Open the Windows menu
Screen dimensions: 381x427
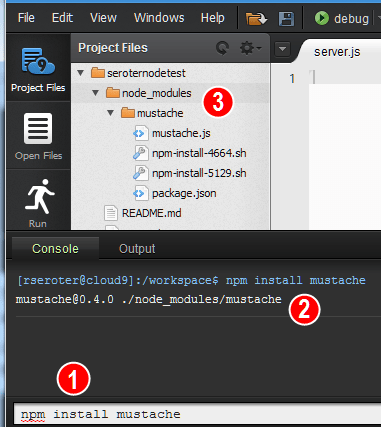click(159, 18)
